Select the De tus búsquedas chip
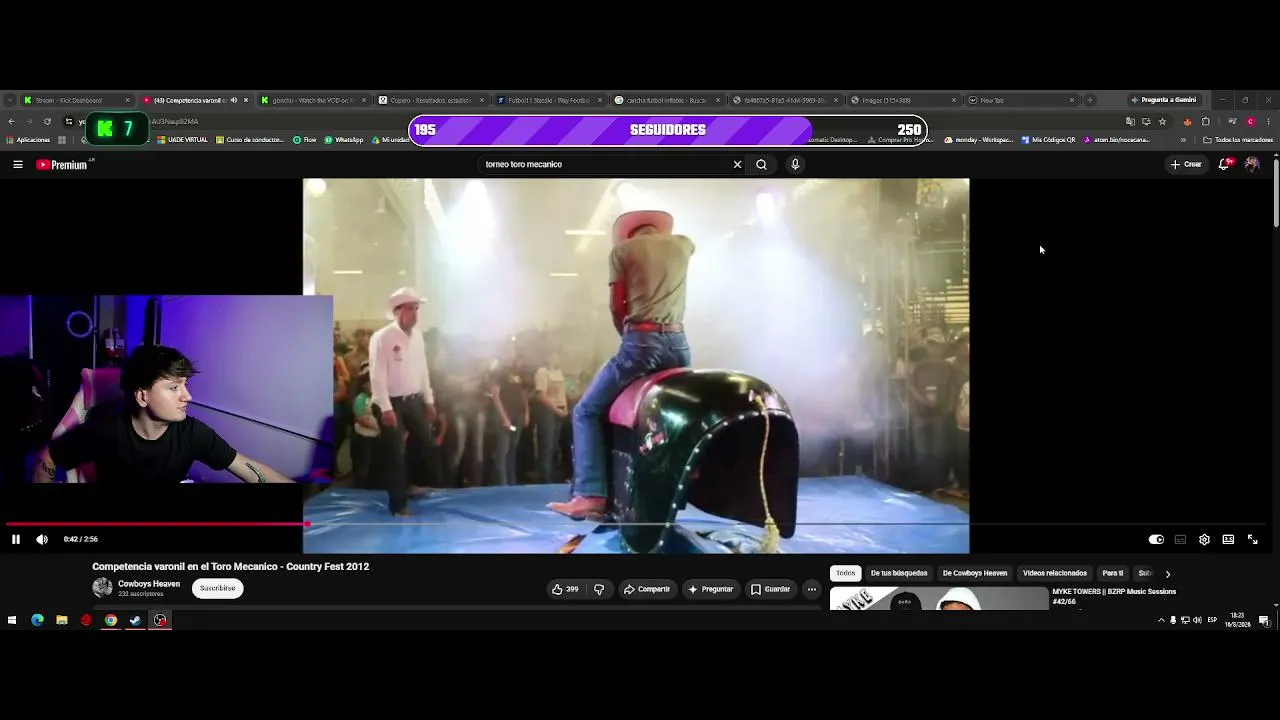This screenshot has width=1280, height=720. pos(899,573)
